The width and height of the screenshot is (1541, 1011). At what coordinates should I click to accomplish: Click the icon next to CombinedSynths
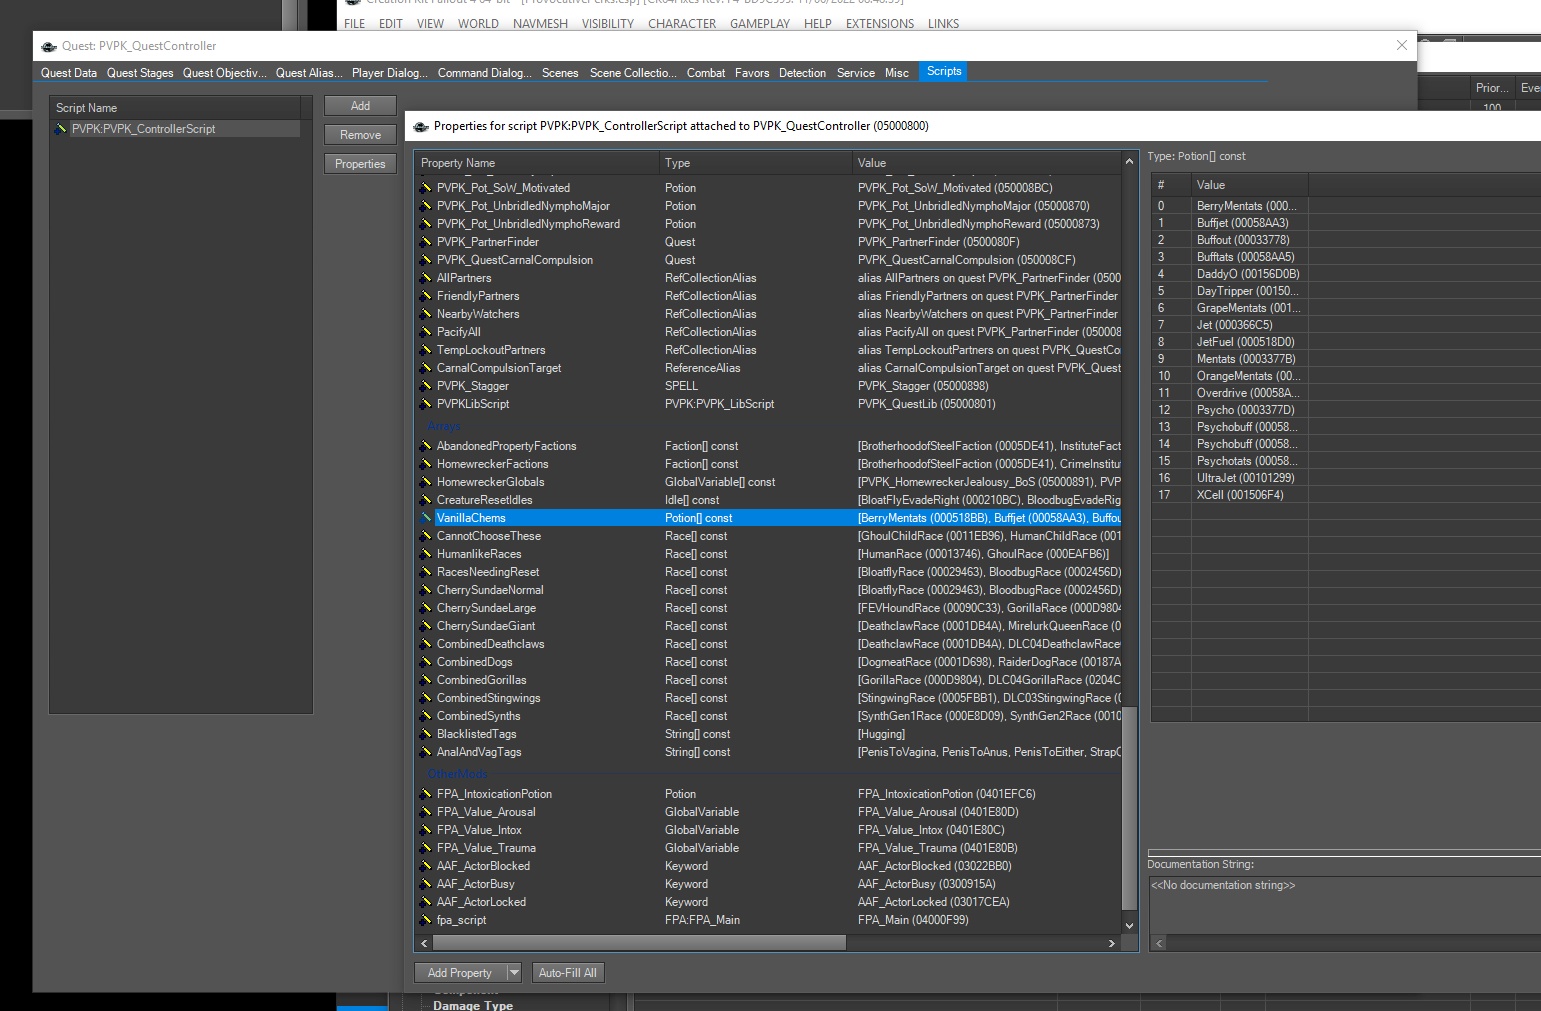pos(425,716)
